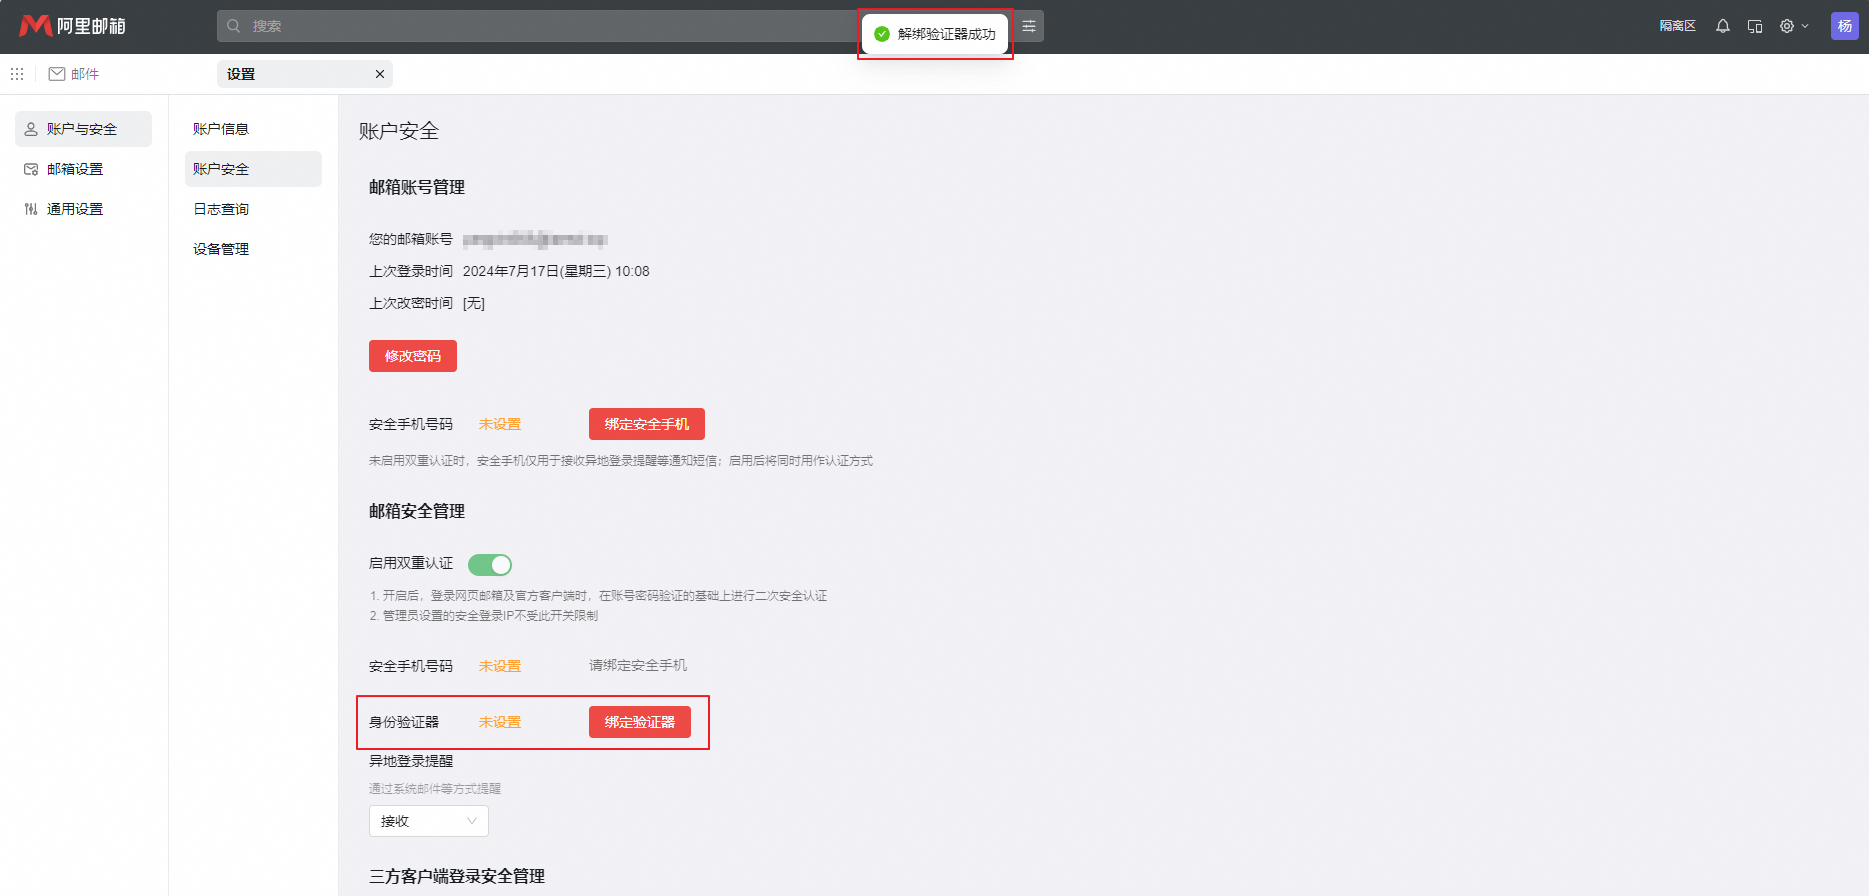The width and height of the screenshot is (1869, 896).
Task: Open the app grid launcher icon
Action: (17, 74)
